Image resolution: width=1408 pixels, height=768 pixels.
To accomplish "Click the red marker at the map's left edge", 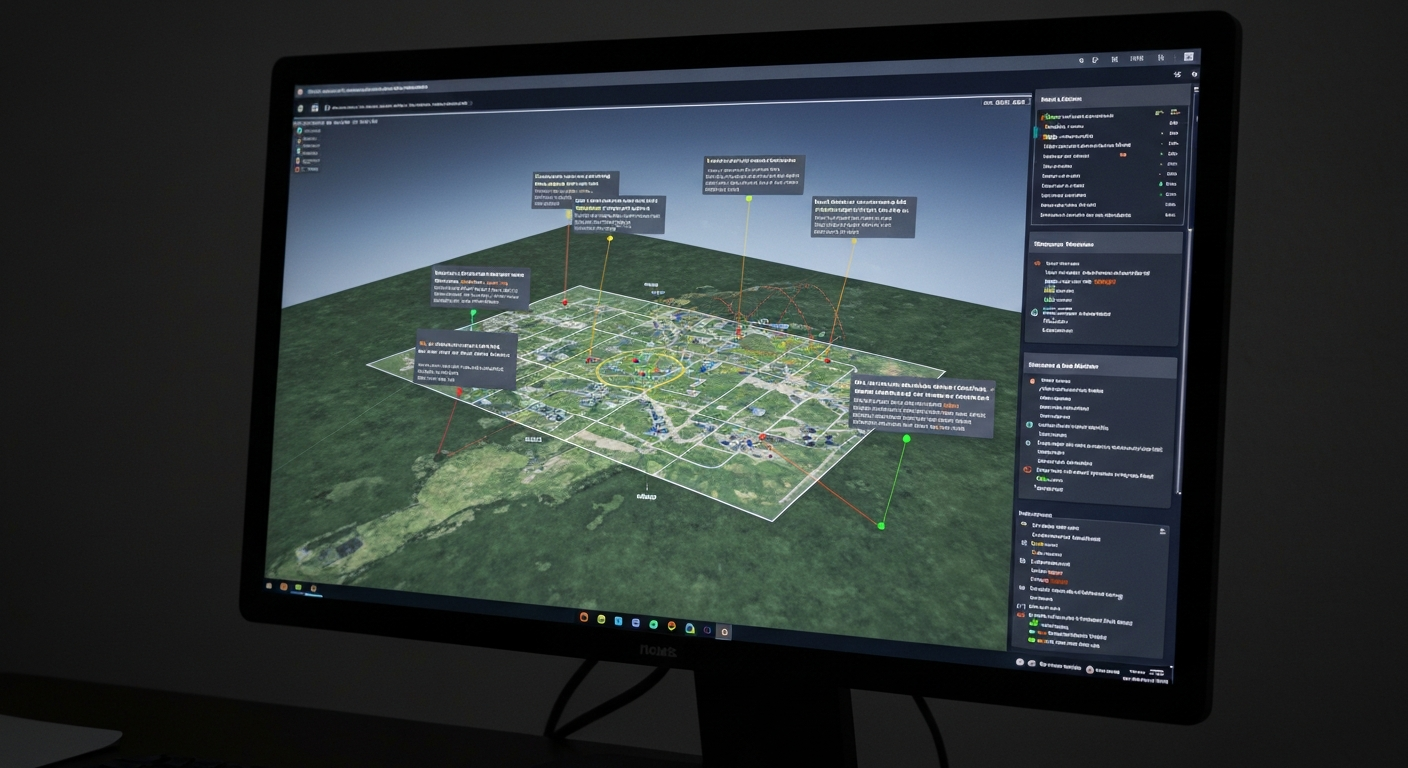I will click(460, 391).
